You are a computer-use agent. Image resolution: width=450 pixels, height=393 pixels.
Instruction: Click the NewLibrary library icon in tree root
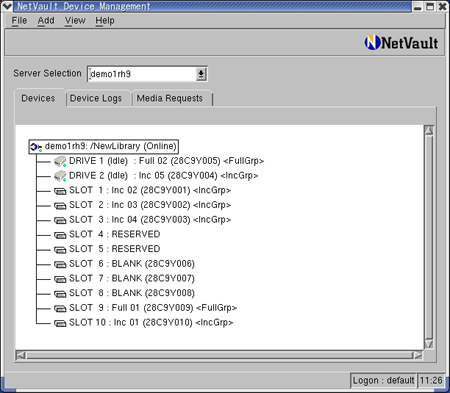tap(36, 147)
